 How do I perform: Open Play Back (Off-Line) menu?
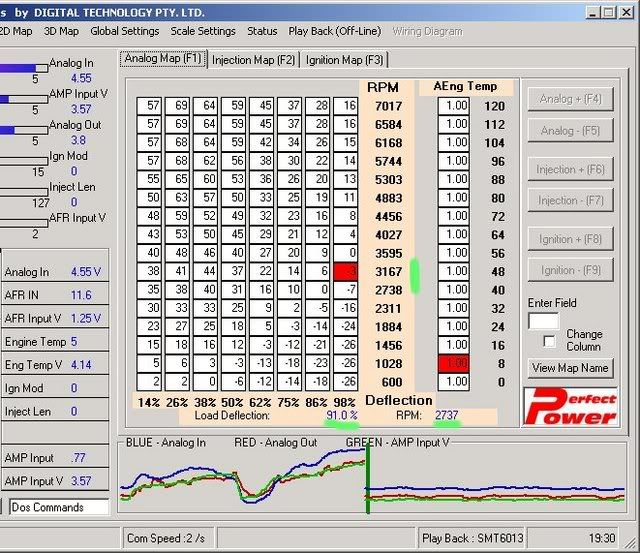click(335, 31)
